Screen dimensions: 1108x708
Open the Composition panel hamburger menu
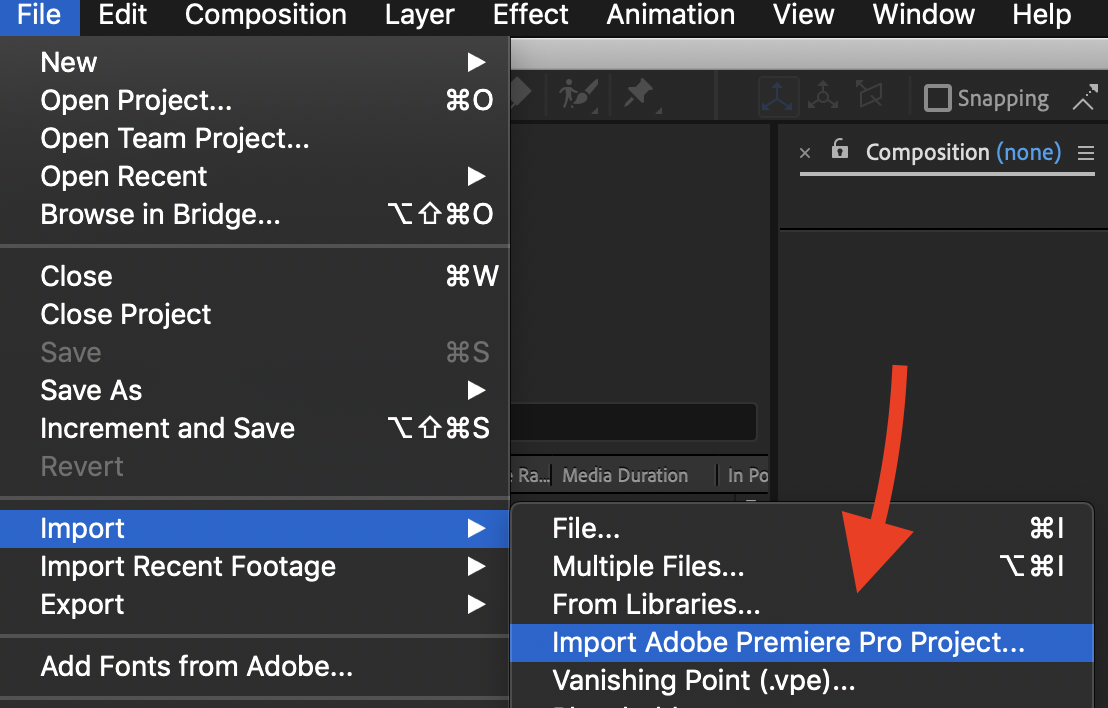click(1086, 152)
